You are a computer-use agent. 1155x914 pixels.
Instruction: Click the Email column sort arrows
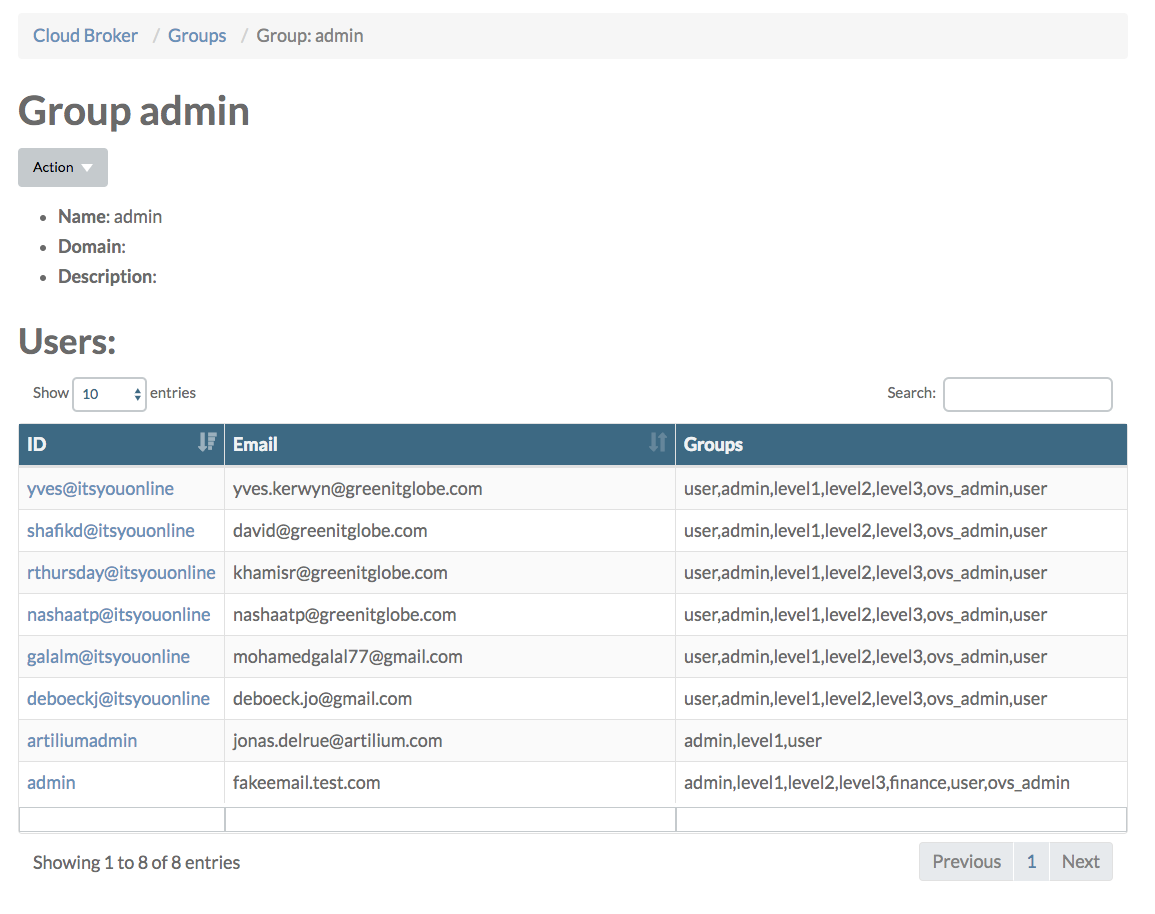pos(657,443)
